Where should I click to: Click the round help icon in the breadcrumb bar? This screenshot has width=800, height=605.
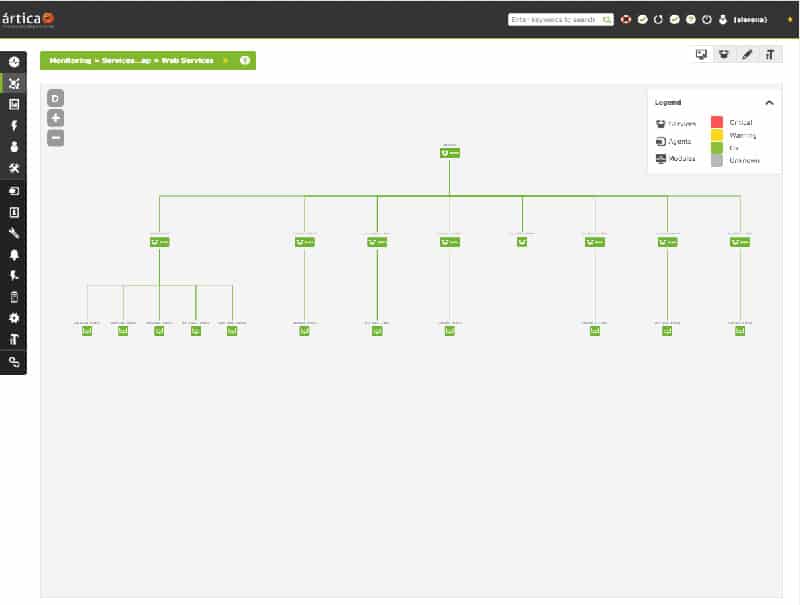pos(245,60)
